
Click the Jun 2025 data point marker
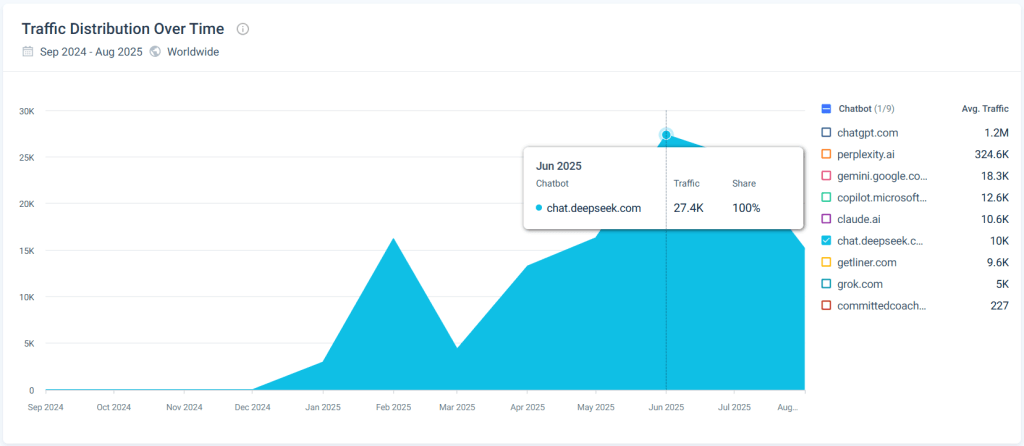pos(666,135)
